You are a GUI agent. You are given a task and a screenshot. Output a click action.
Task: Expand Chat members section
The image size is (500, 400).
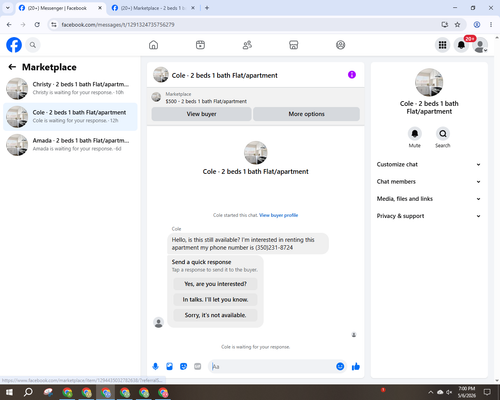pyautogui.click(x=429, y=182)
